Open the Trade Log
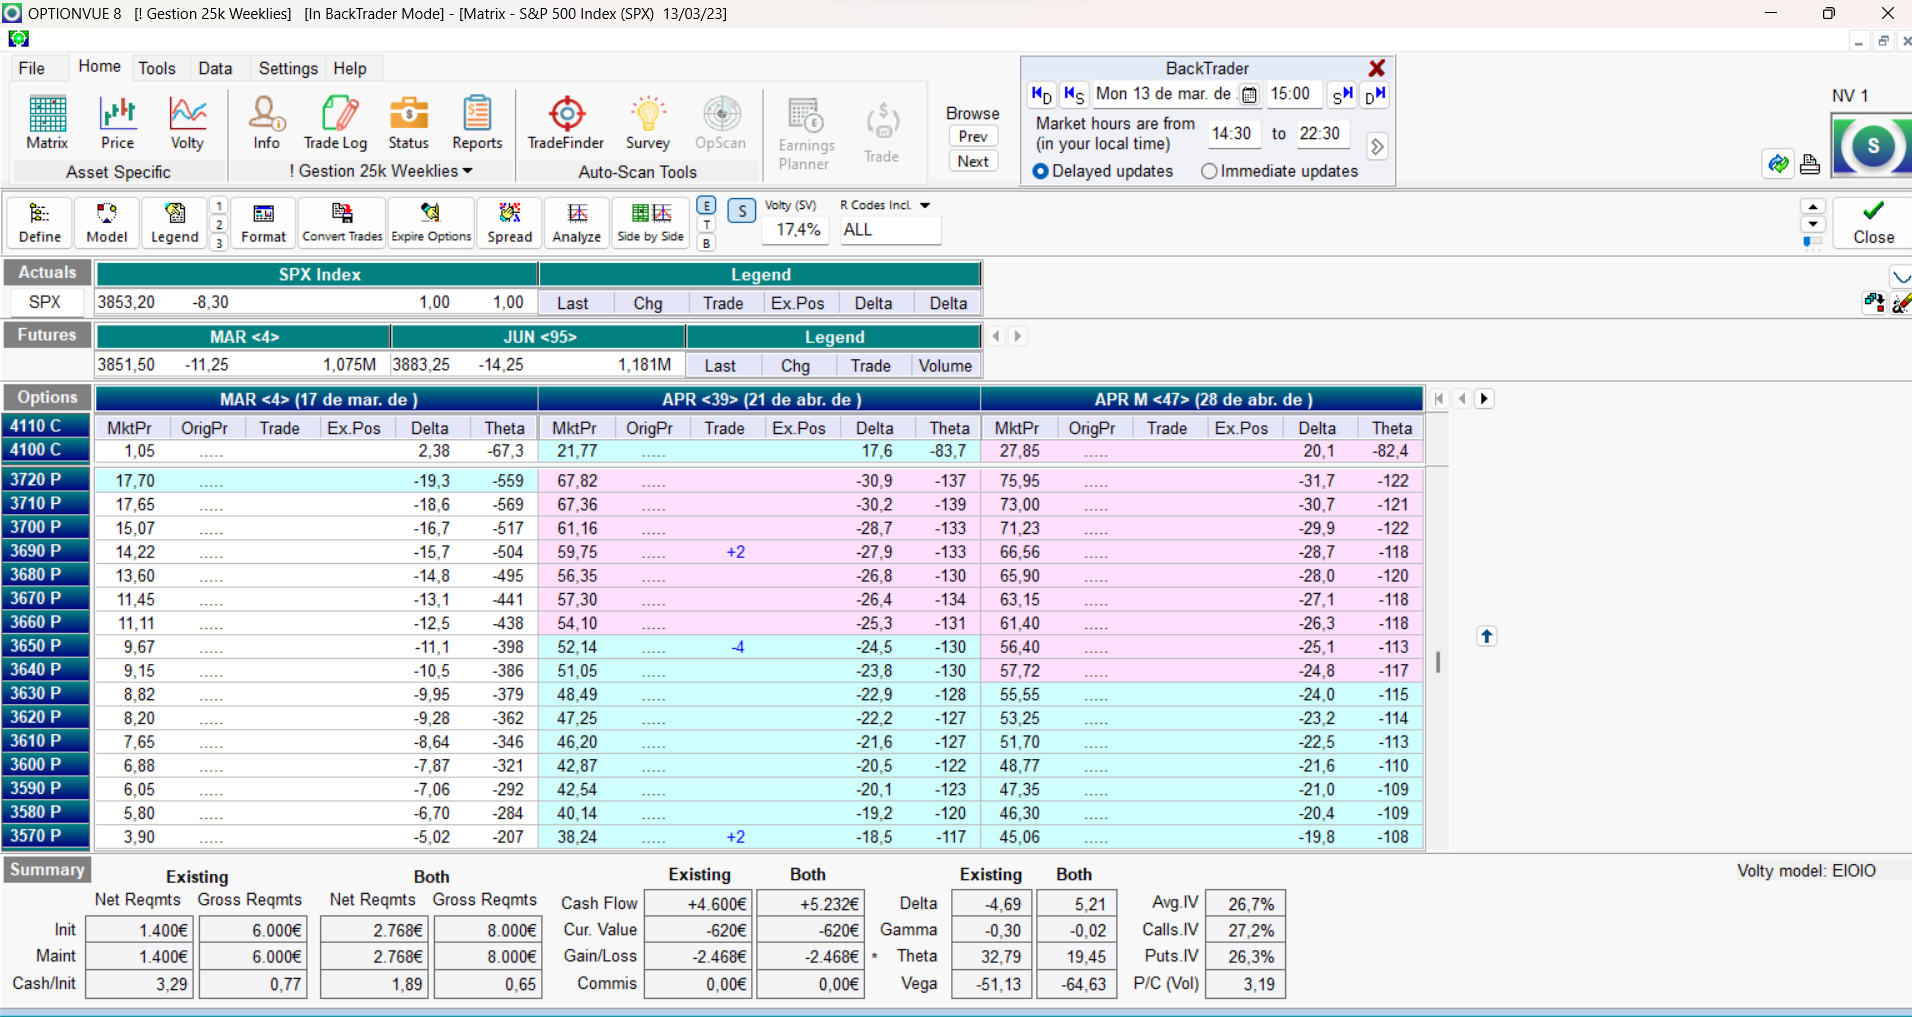The image size is (1912, 1017). [x=336, y=123]
